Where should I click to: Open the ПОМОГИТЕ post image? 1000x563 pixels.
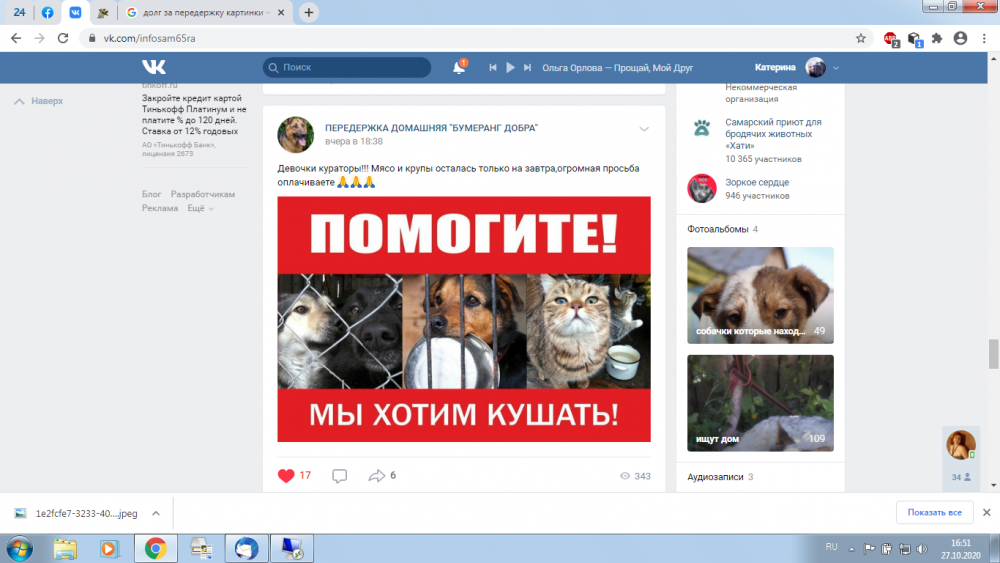point(464,319)
